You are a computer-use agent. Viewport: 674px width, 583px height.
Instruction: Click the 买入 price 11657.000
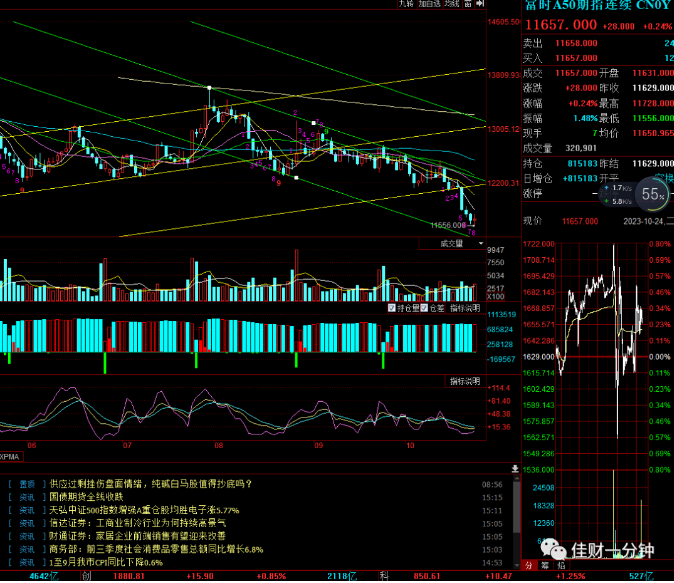click(x=576, y=58)
